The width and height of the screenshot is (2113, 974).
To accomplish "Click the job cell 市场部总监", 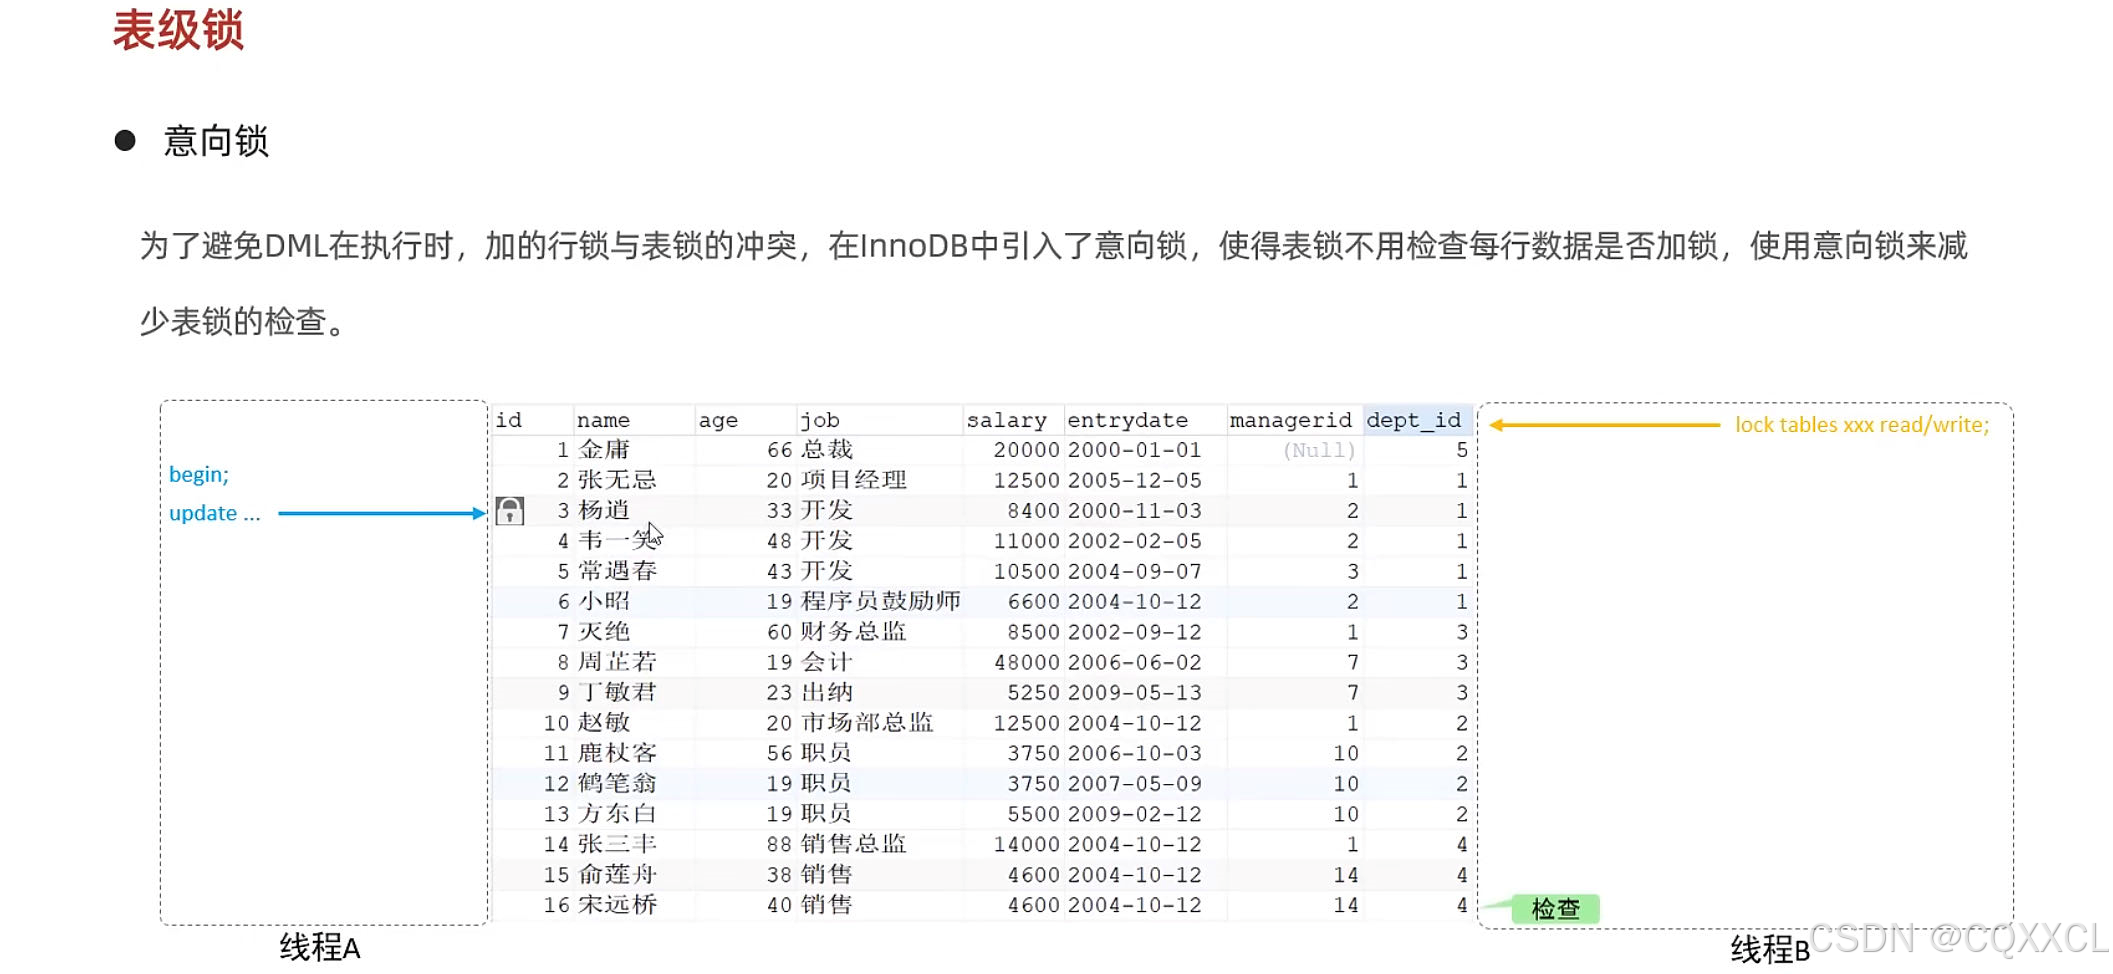I will click(867, 722).
